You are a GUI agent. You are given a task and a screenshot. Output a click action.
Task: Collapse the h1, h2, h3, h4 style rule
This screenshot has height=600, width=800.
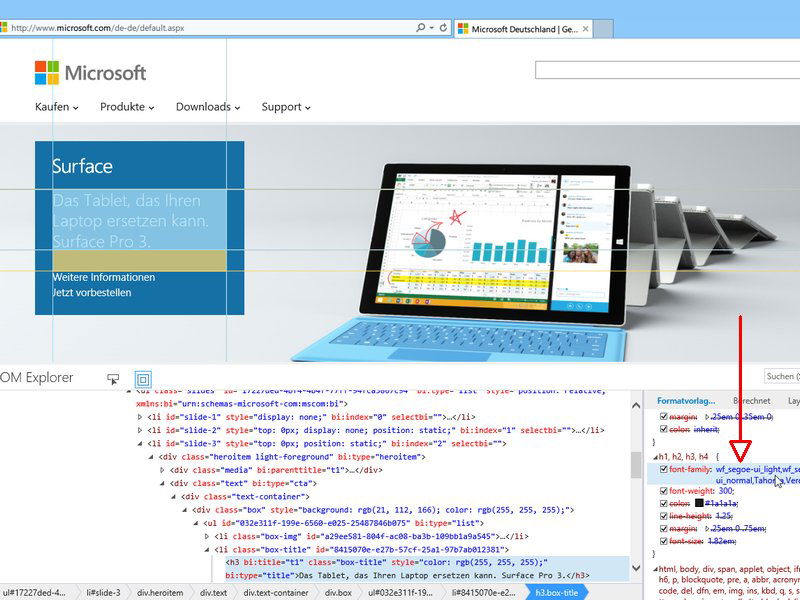[x=656, y=457]
